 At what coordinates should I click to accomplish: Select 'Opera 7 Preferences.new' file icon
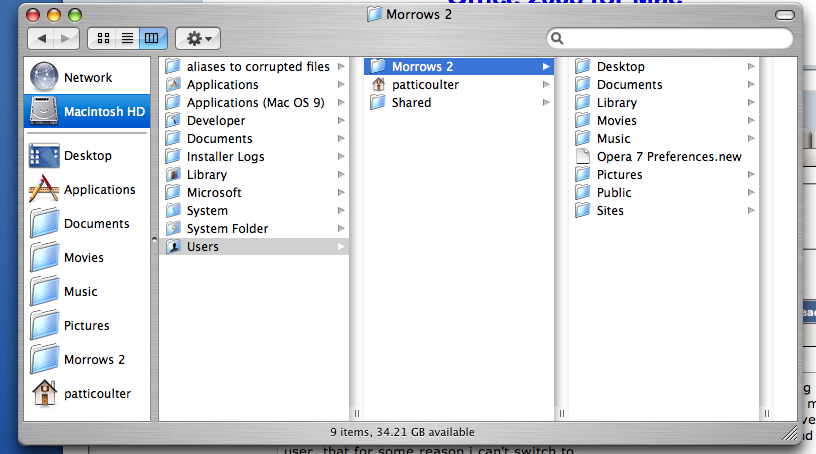583,156
